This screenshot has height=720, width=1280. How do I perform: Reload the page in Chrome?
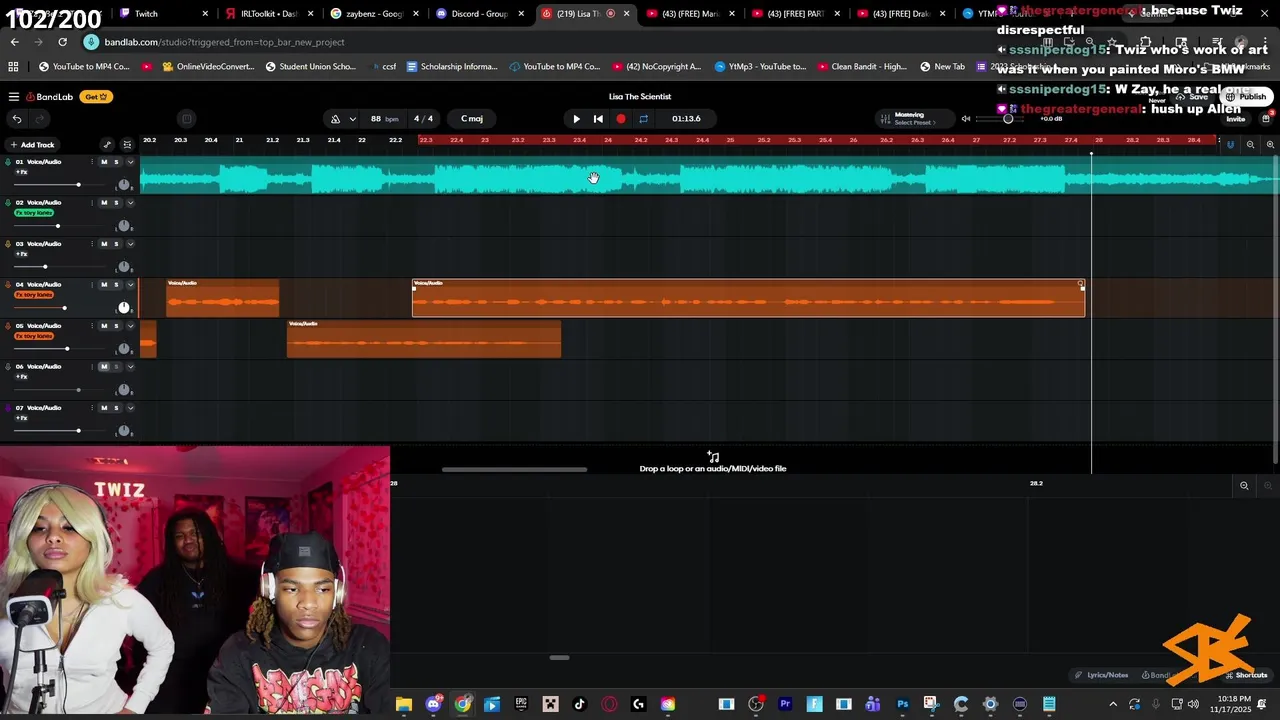62,42
